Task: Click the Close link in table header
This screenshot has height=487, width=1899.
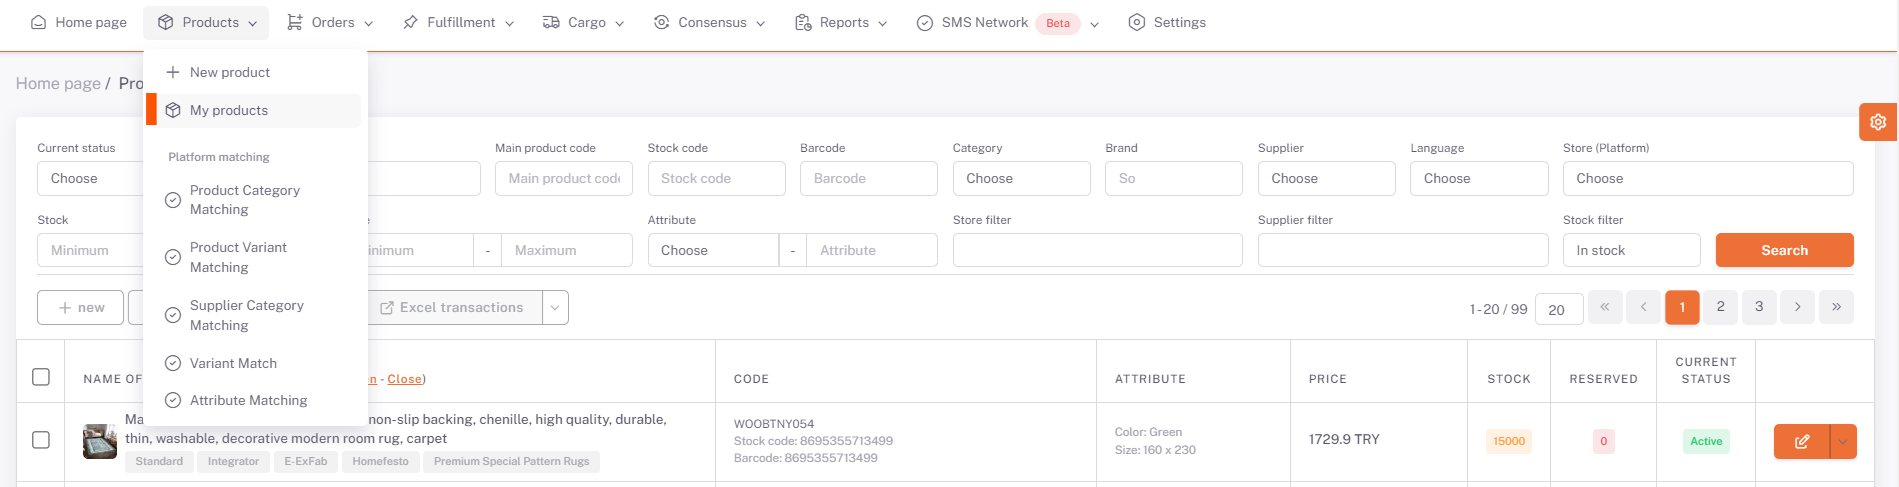Action: (x=404, y=379)
